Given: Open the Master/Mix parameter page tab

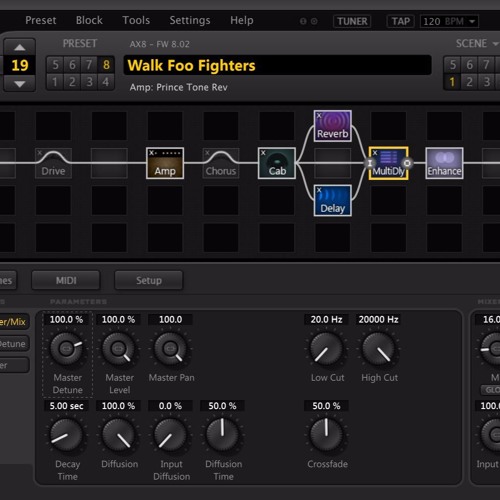Looking at the screenshot, I should point(14,322).
